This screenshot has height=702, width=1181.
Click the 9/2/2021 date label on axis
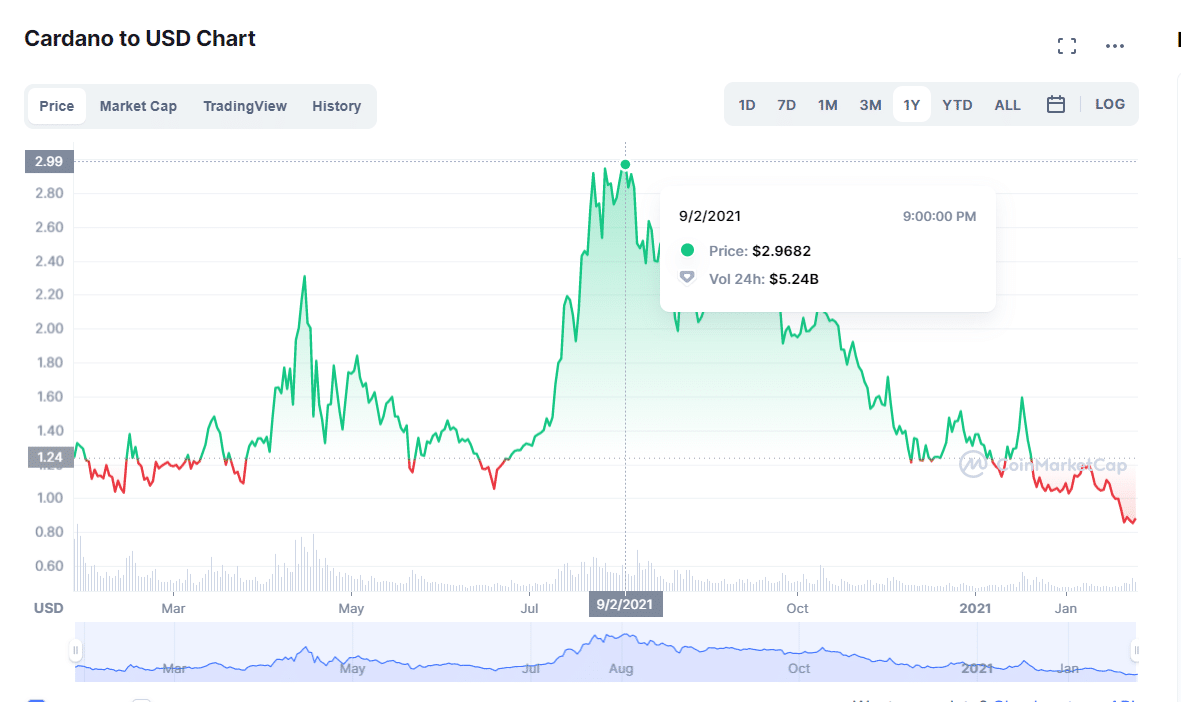(x=625, y=604)
